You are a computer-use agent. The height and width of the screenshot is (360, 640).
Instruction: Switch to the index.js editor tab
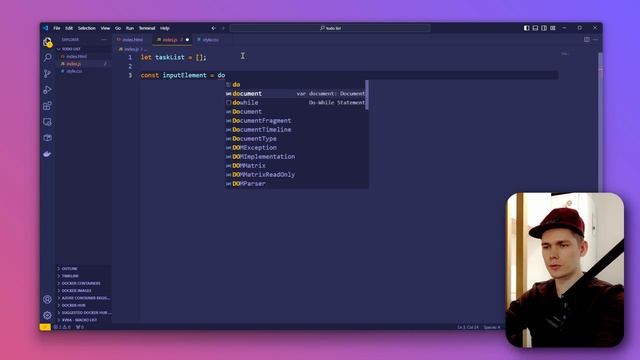tap(171, 40)
